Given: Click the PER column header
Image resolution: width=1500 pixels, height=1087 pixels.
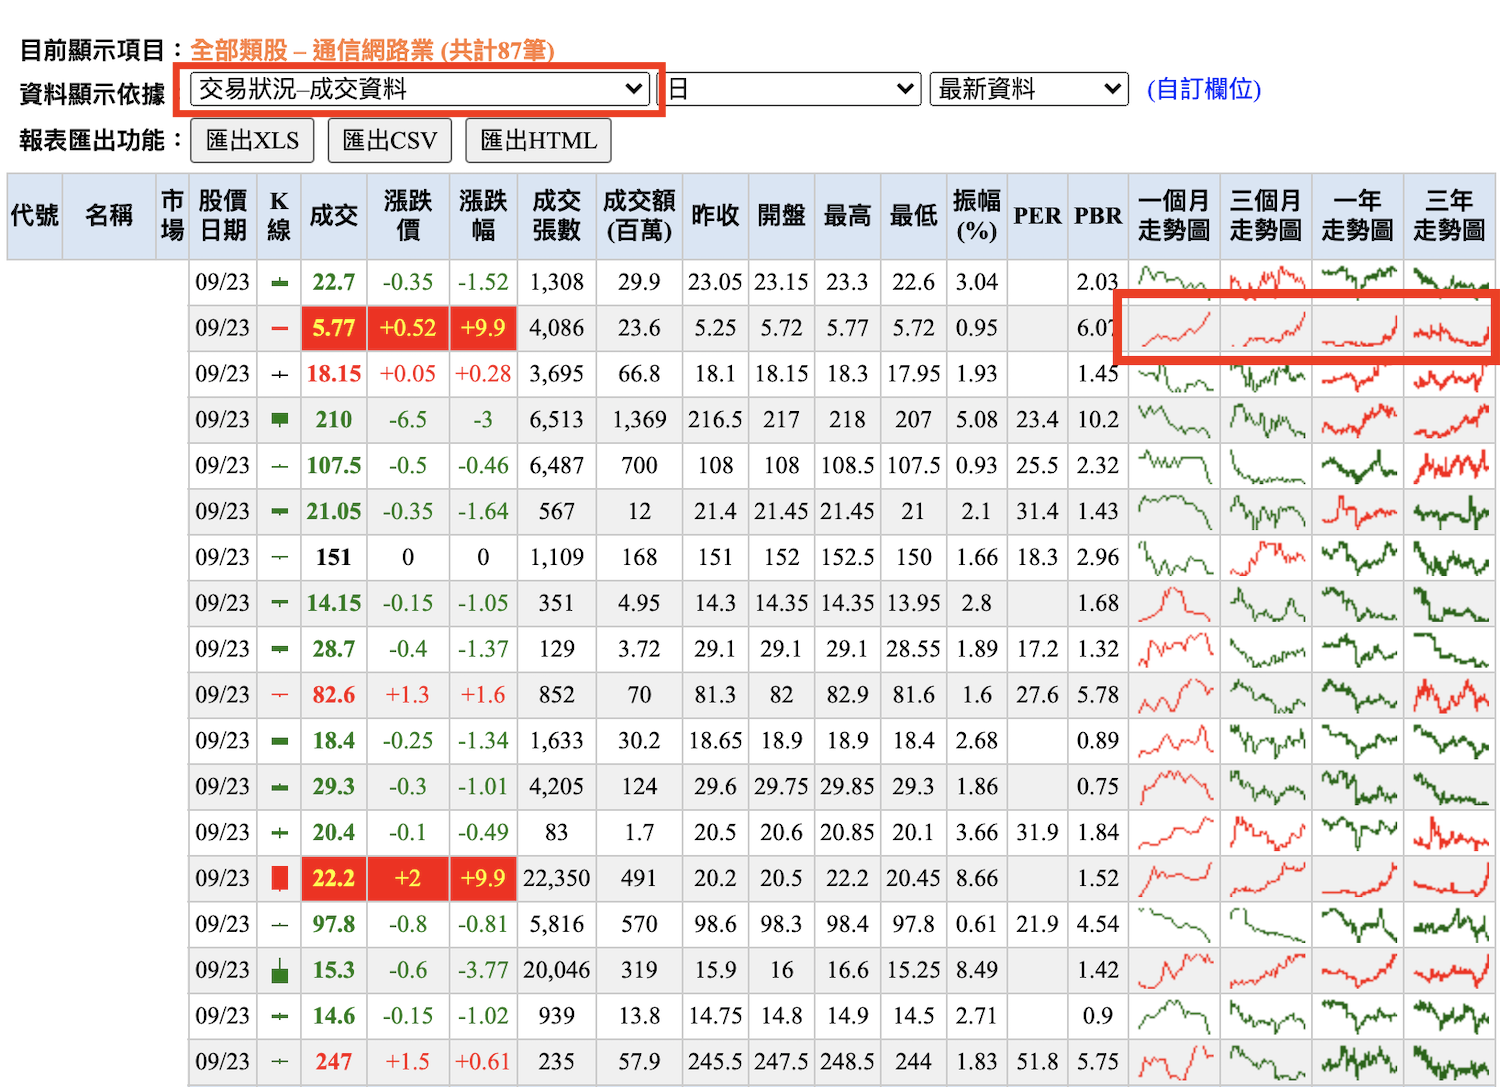Looking at the screenshot, I should (1037, 215).
